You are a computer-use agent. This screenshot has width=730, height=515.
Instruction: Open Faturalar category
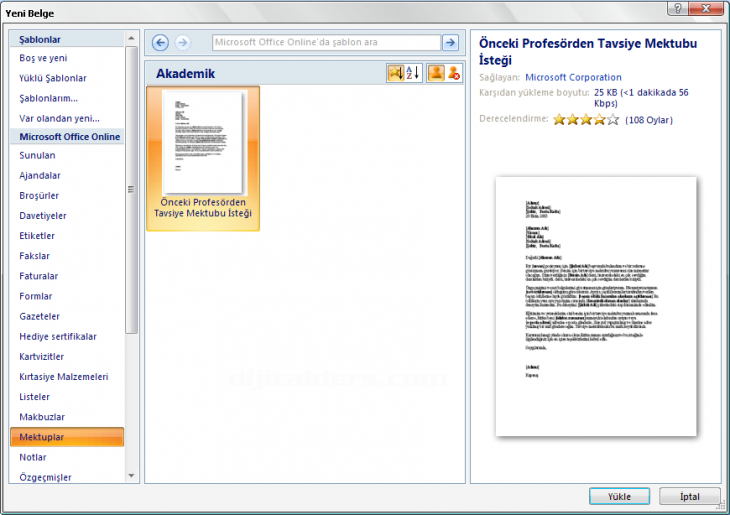click(x=39, y=276)
